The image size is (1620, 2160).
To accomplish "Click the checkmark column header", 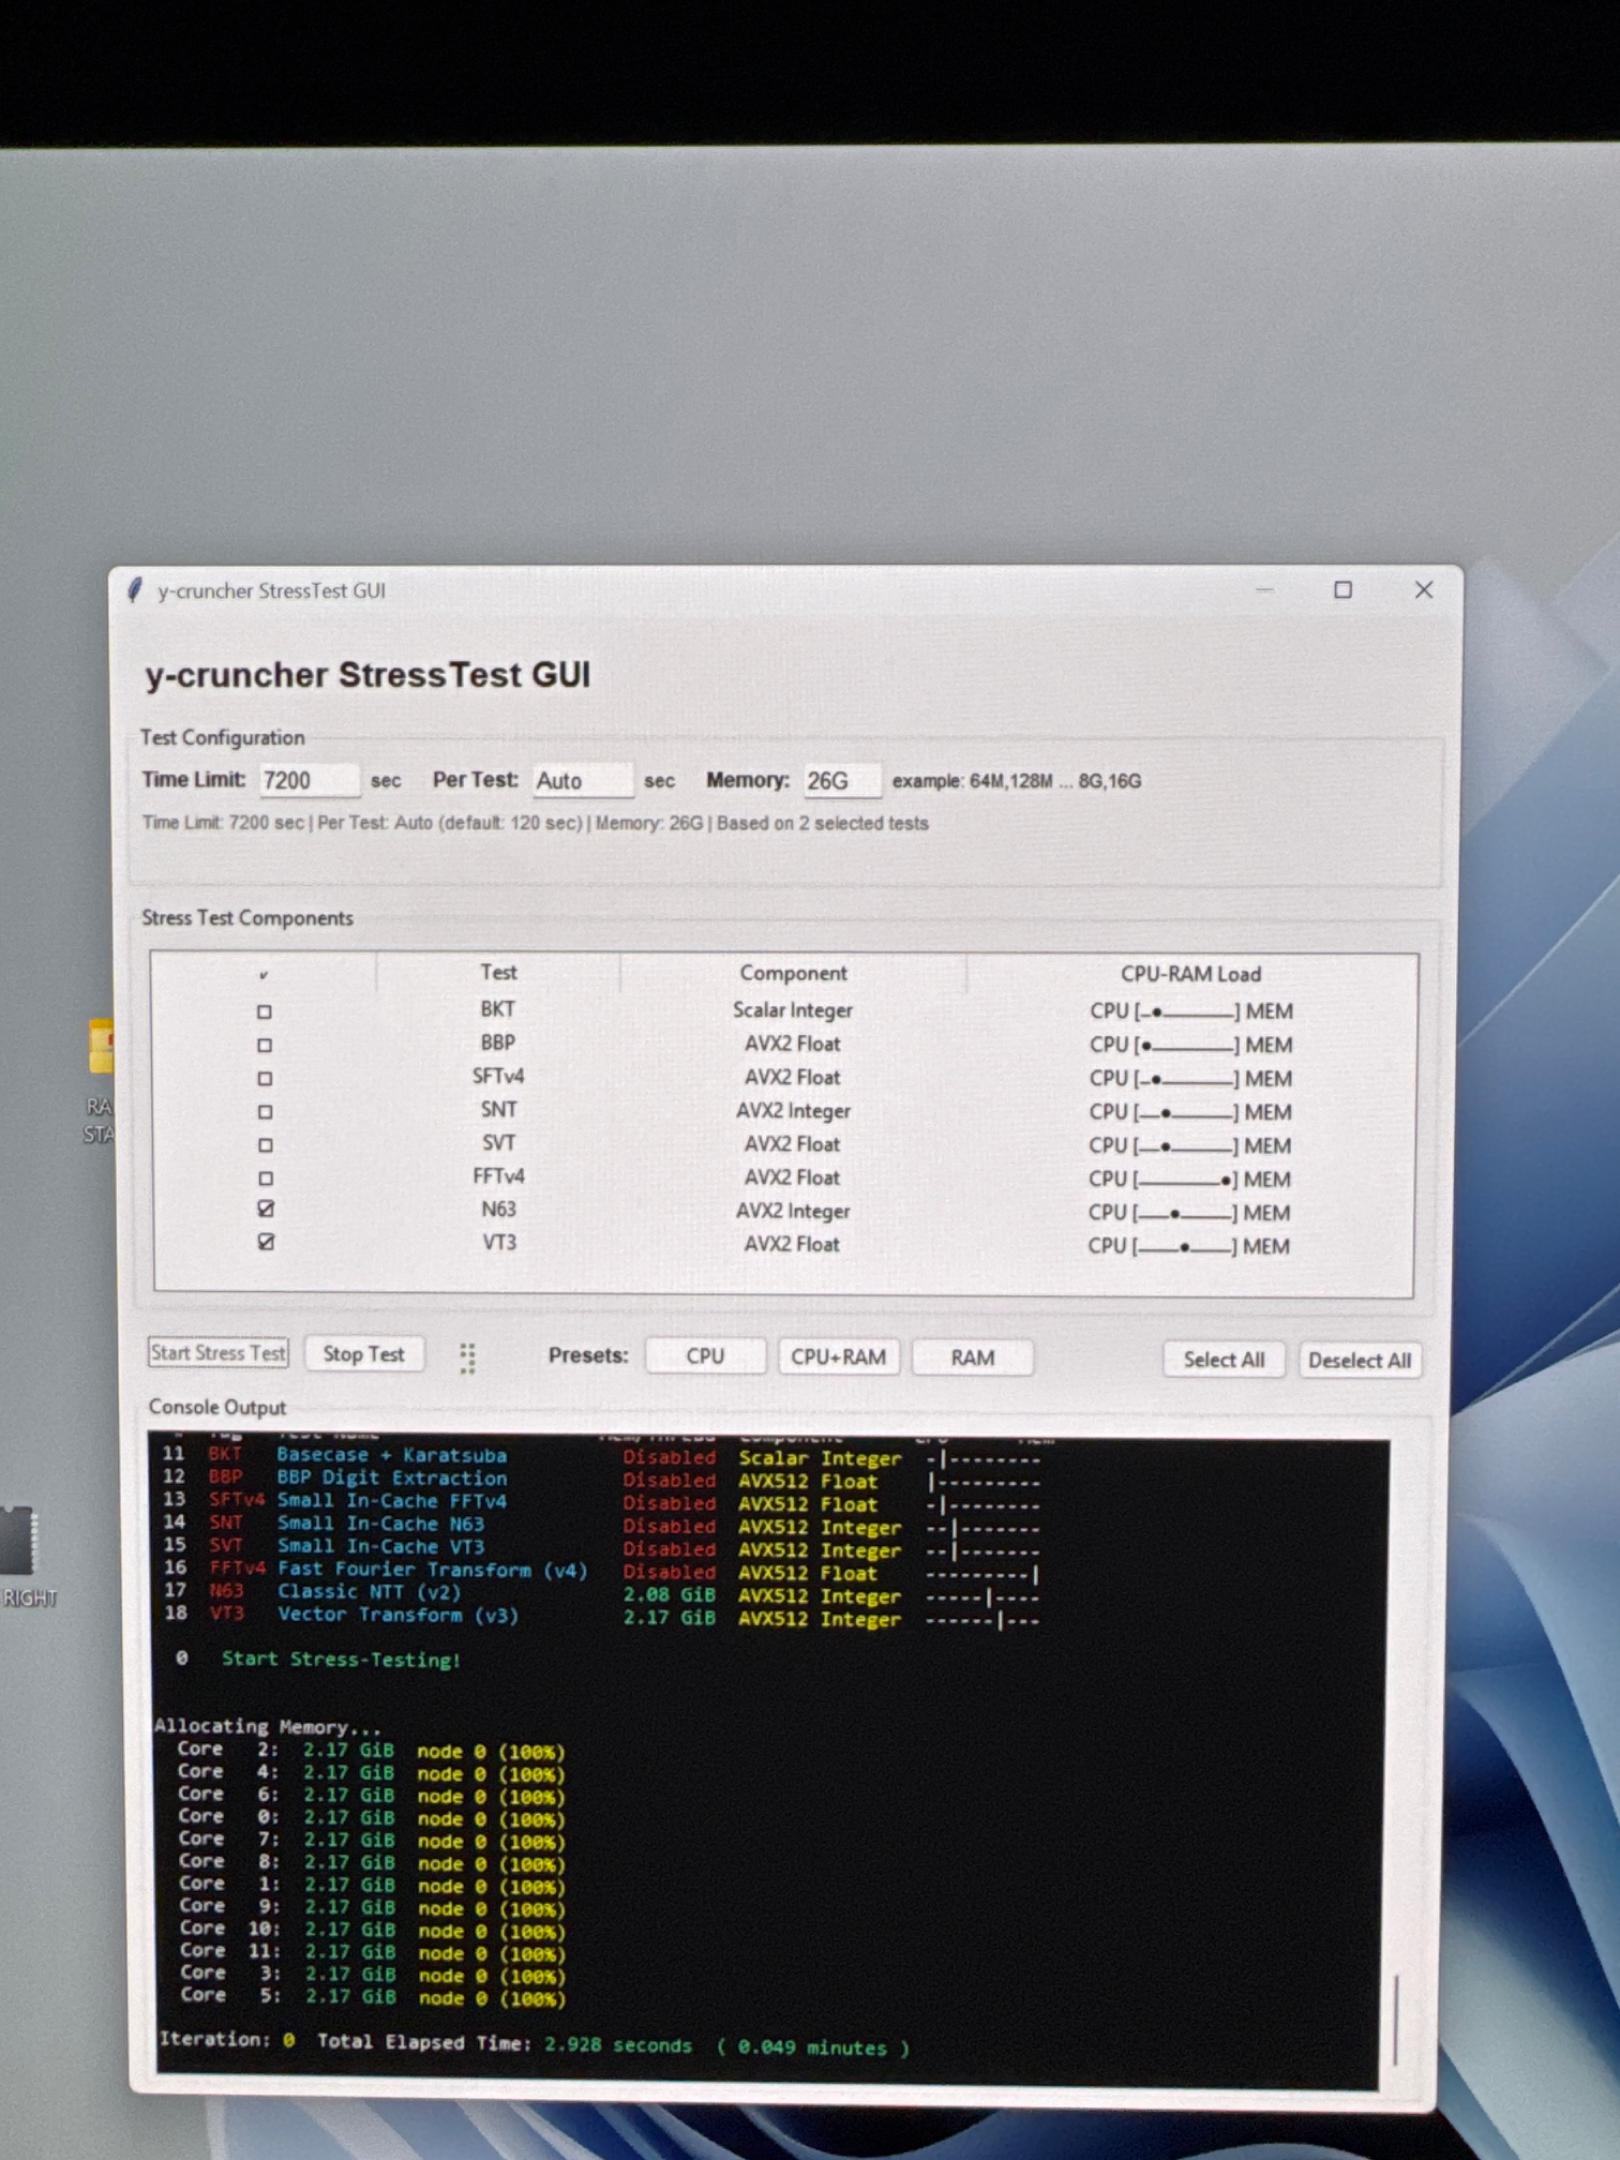I will pyautogui.click(x=264, y=974).
